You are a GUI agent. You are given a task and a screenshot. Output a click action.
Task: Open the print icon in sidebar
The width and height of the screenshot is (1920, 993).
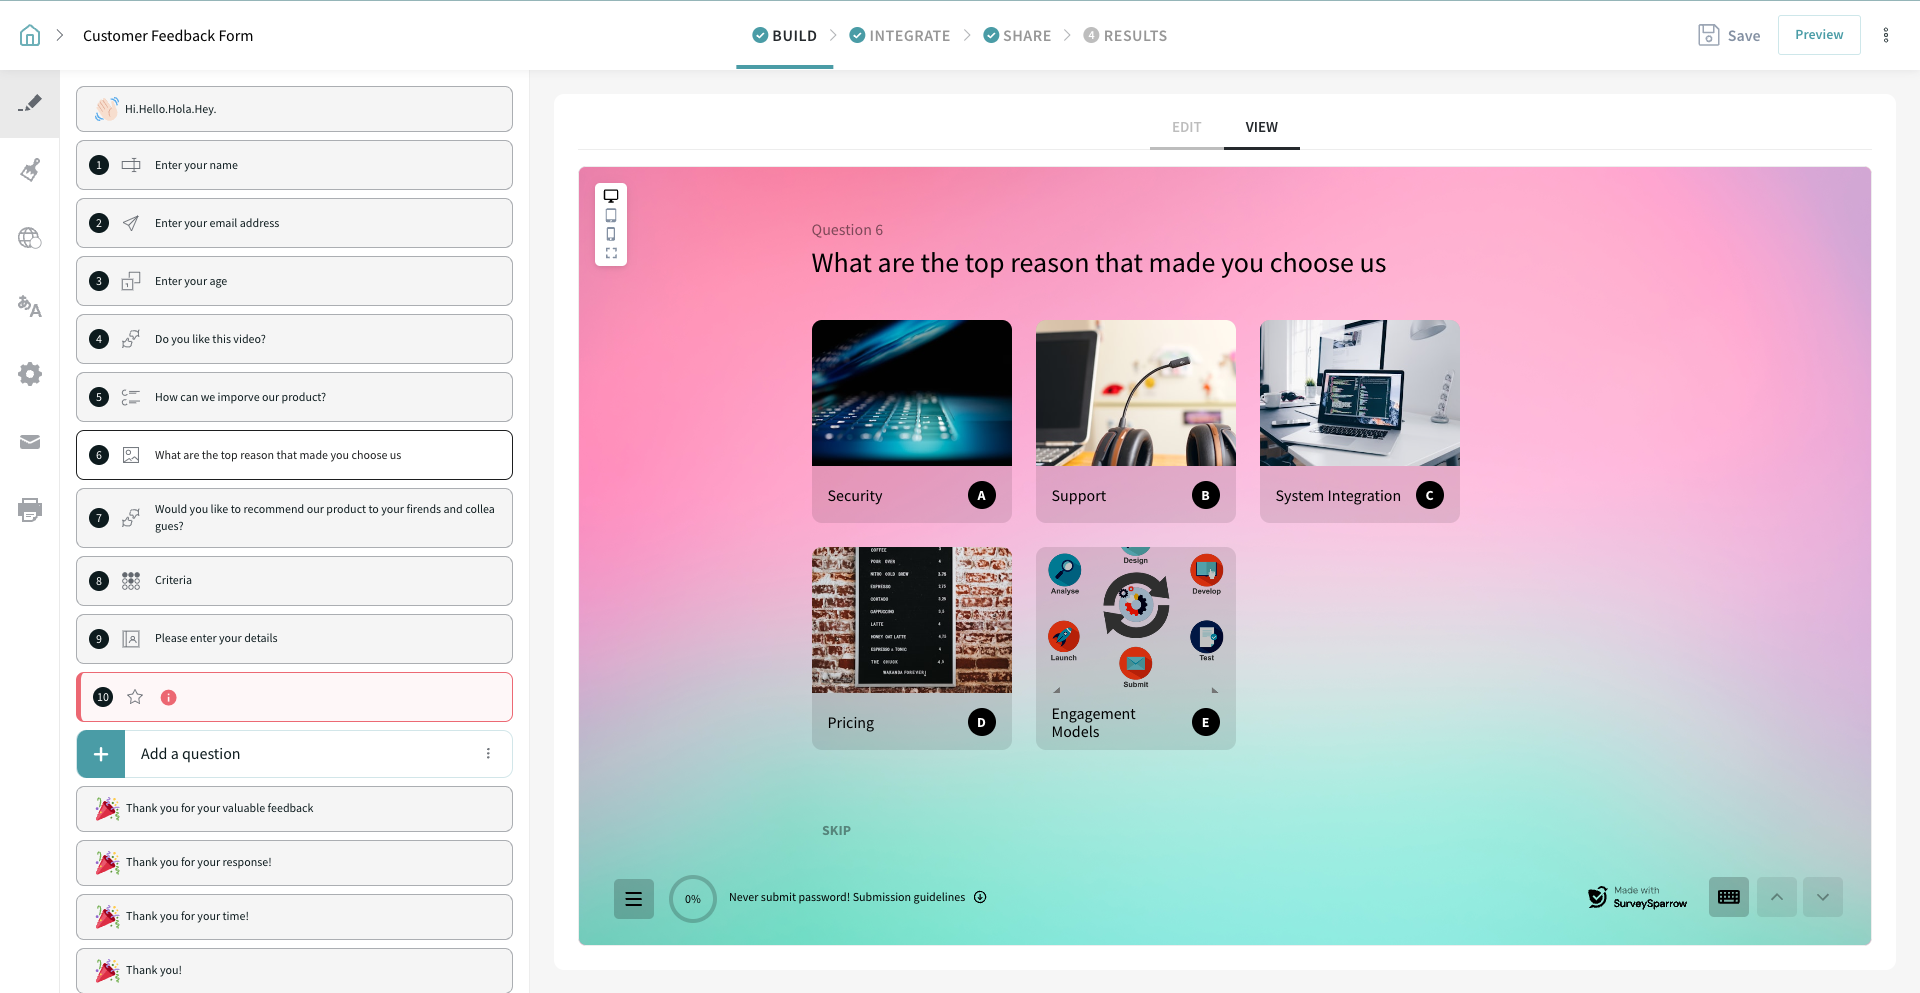[30, 510]
